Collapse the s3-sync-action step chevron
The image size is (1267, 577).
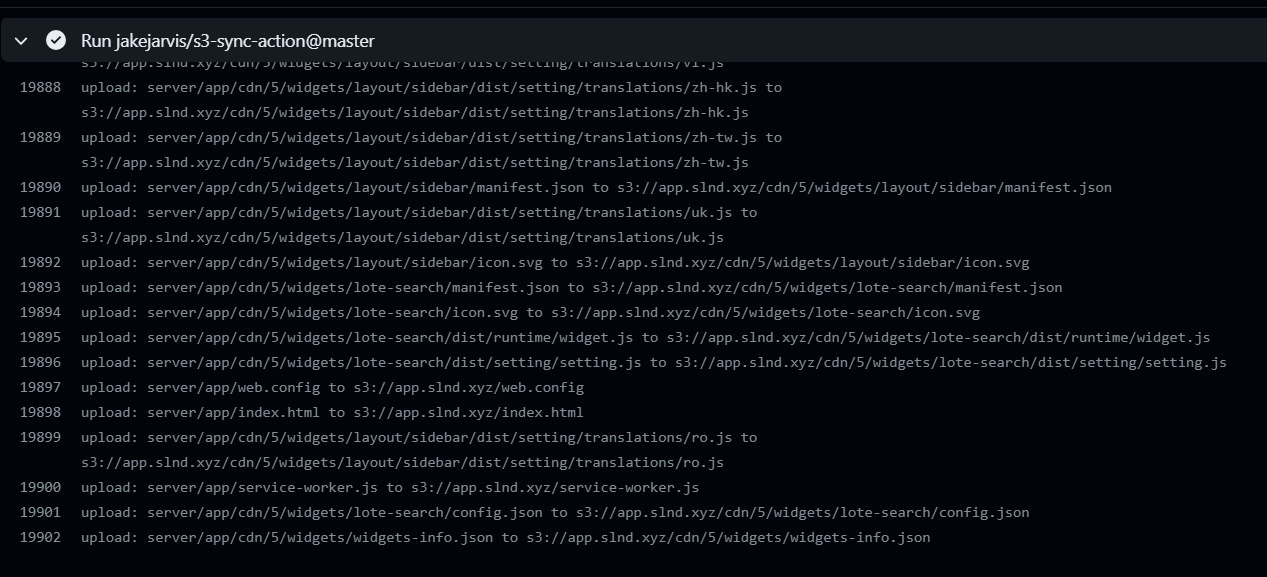(21, 41)
